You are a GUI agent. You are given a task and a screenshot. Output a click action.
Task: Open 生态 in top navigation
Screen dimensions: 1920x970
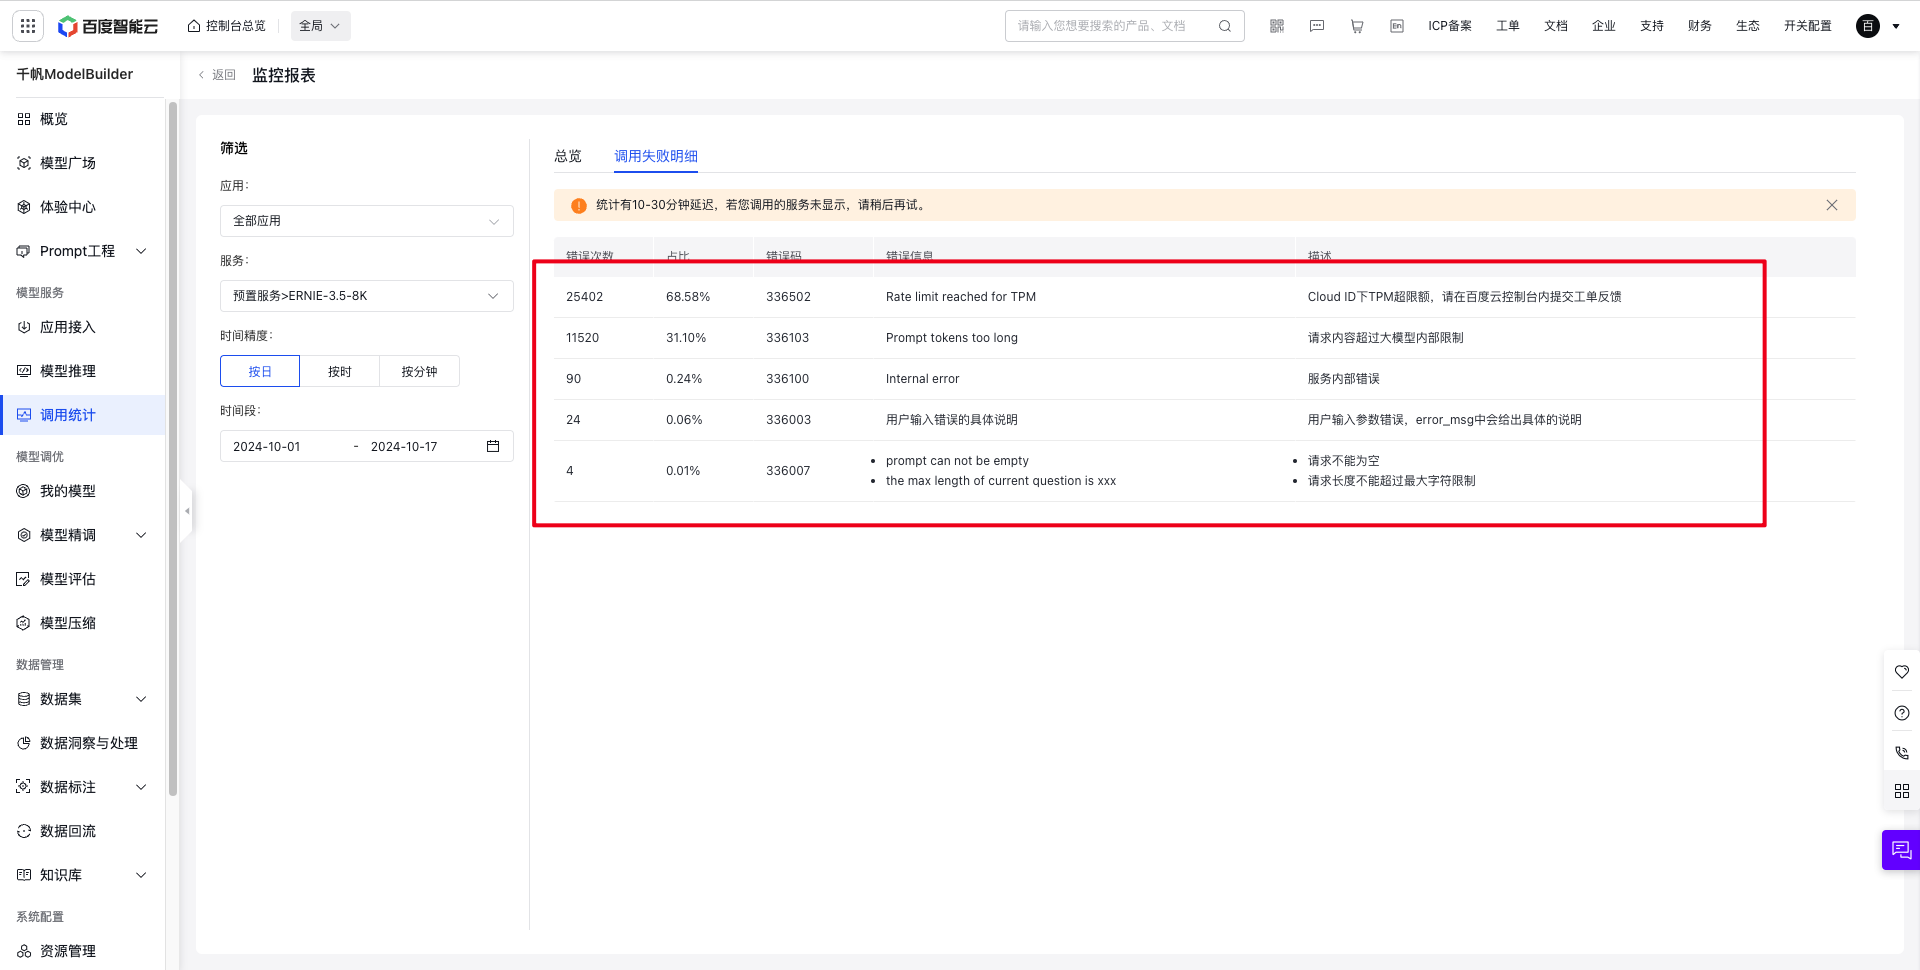(x=1748, y=26)
